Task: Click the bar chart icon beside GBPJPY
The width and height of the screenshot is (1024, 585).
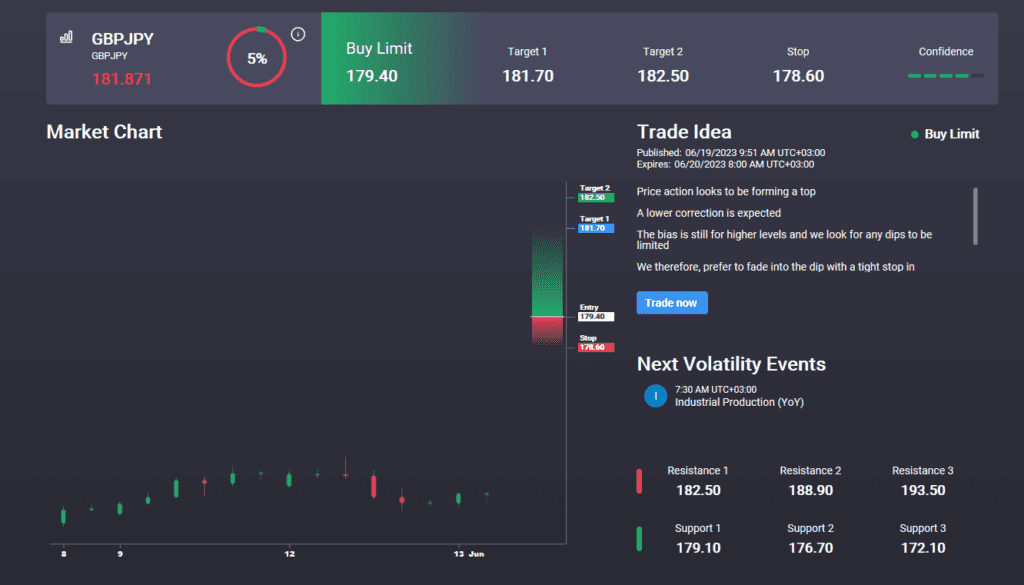Action: click(66, 37)
